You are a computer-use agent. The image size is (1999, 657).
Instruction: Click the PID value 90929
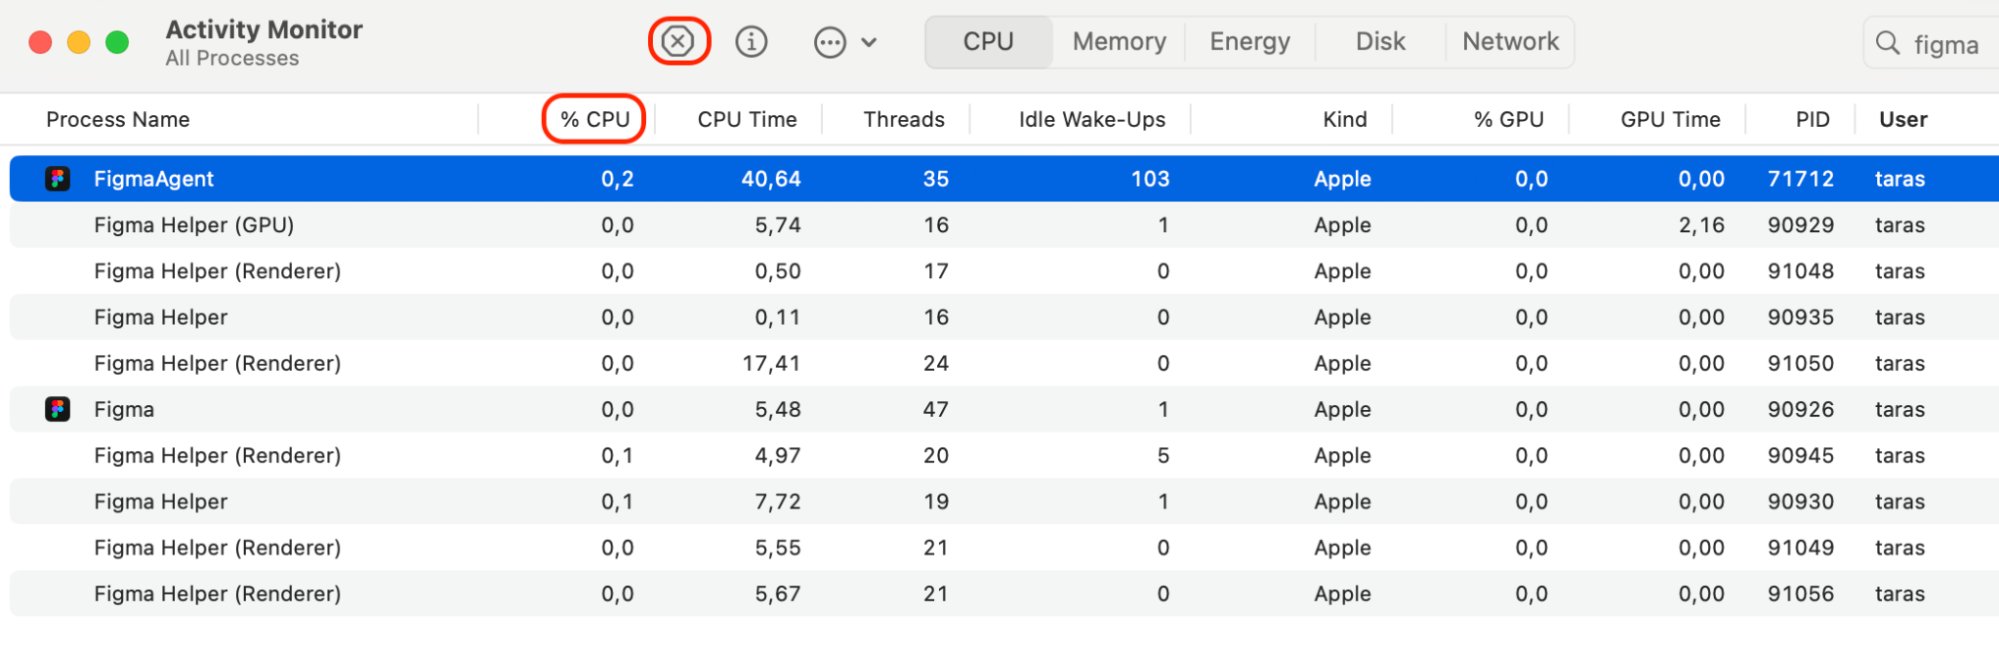coord(1800,225)
